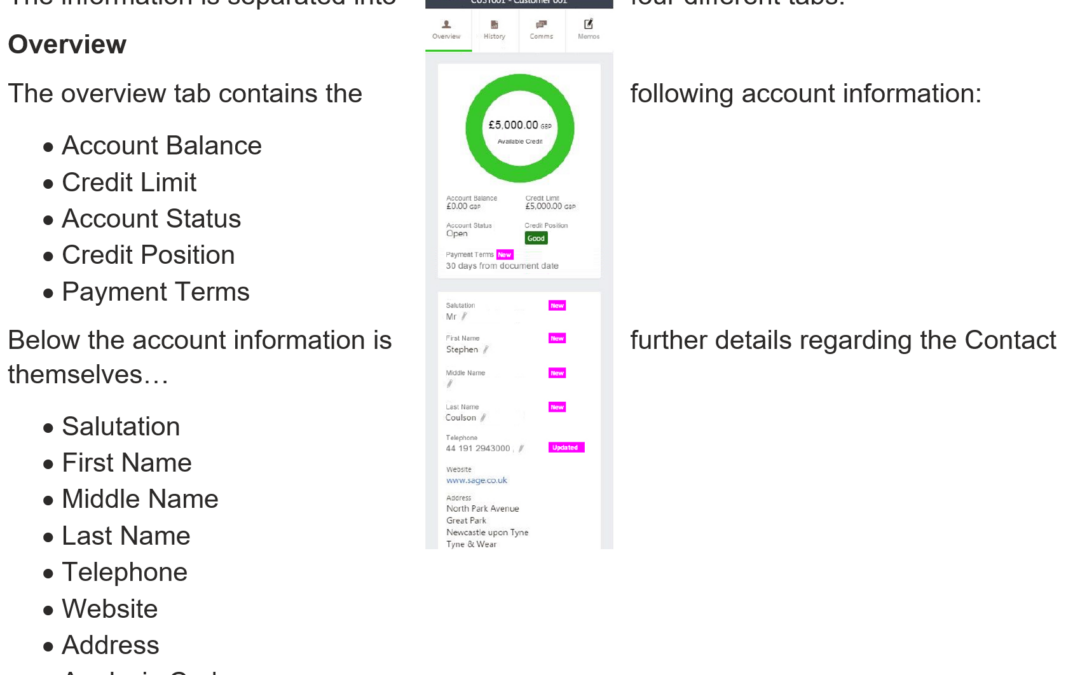The image size is (1080, 675).
Task: Click the pencil icon beside telephone number
Action: pos(521,448)
